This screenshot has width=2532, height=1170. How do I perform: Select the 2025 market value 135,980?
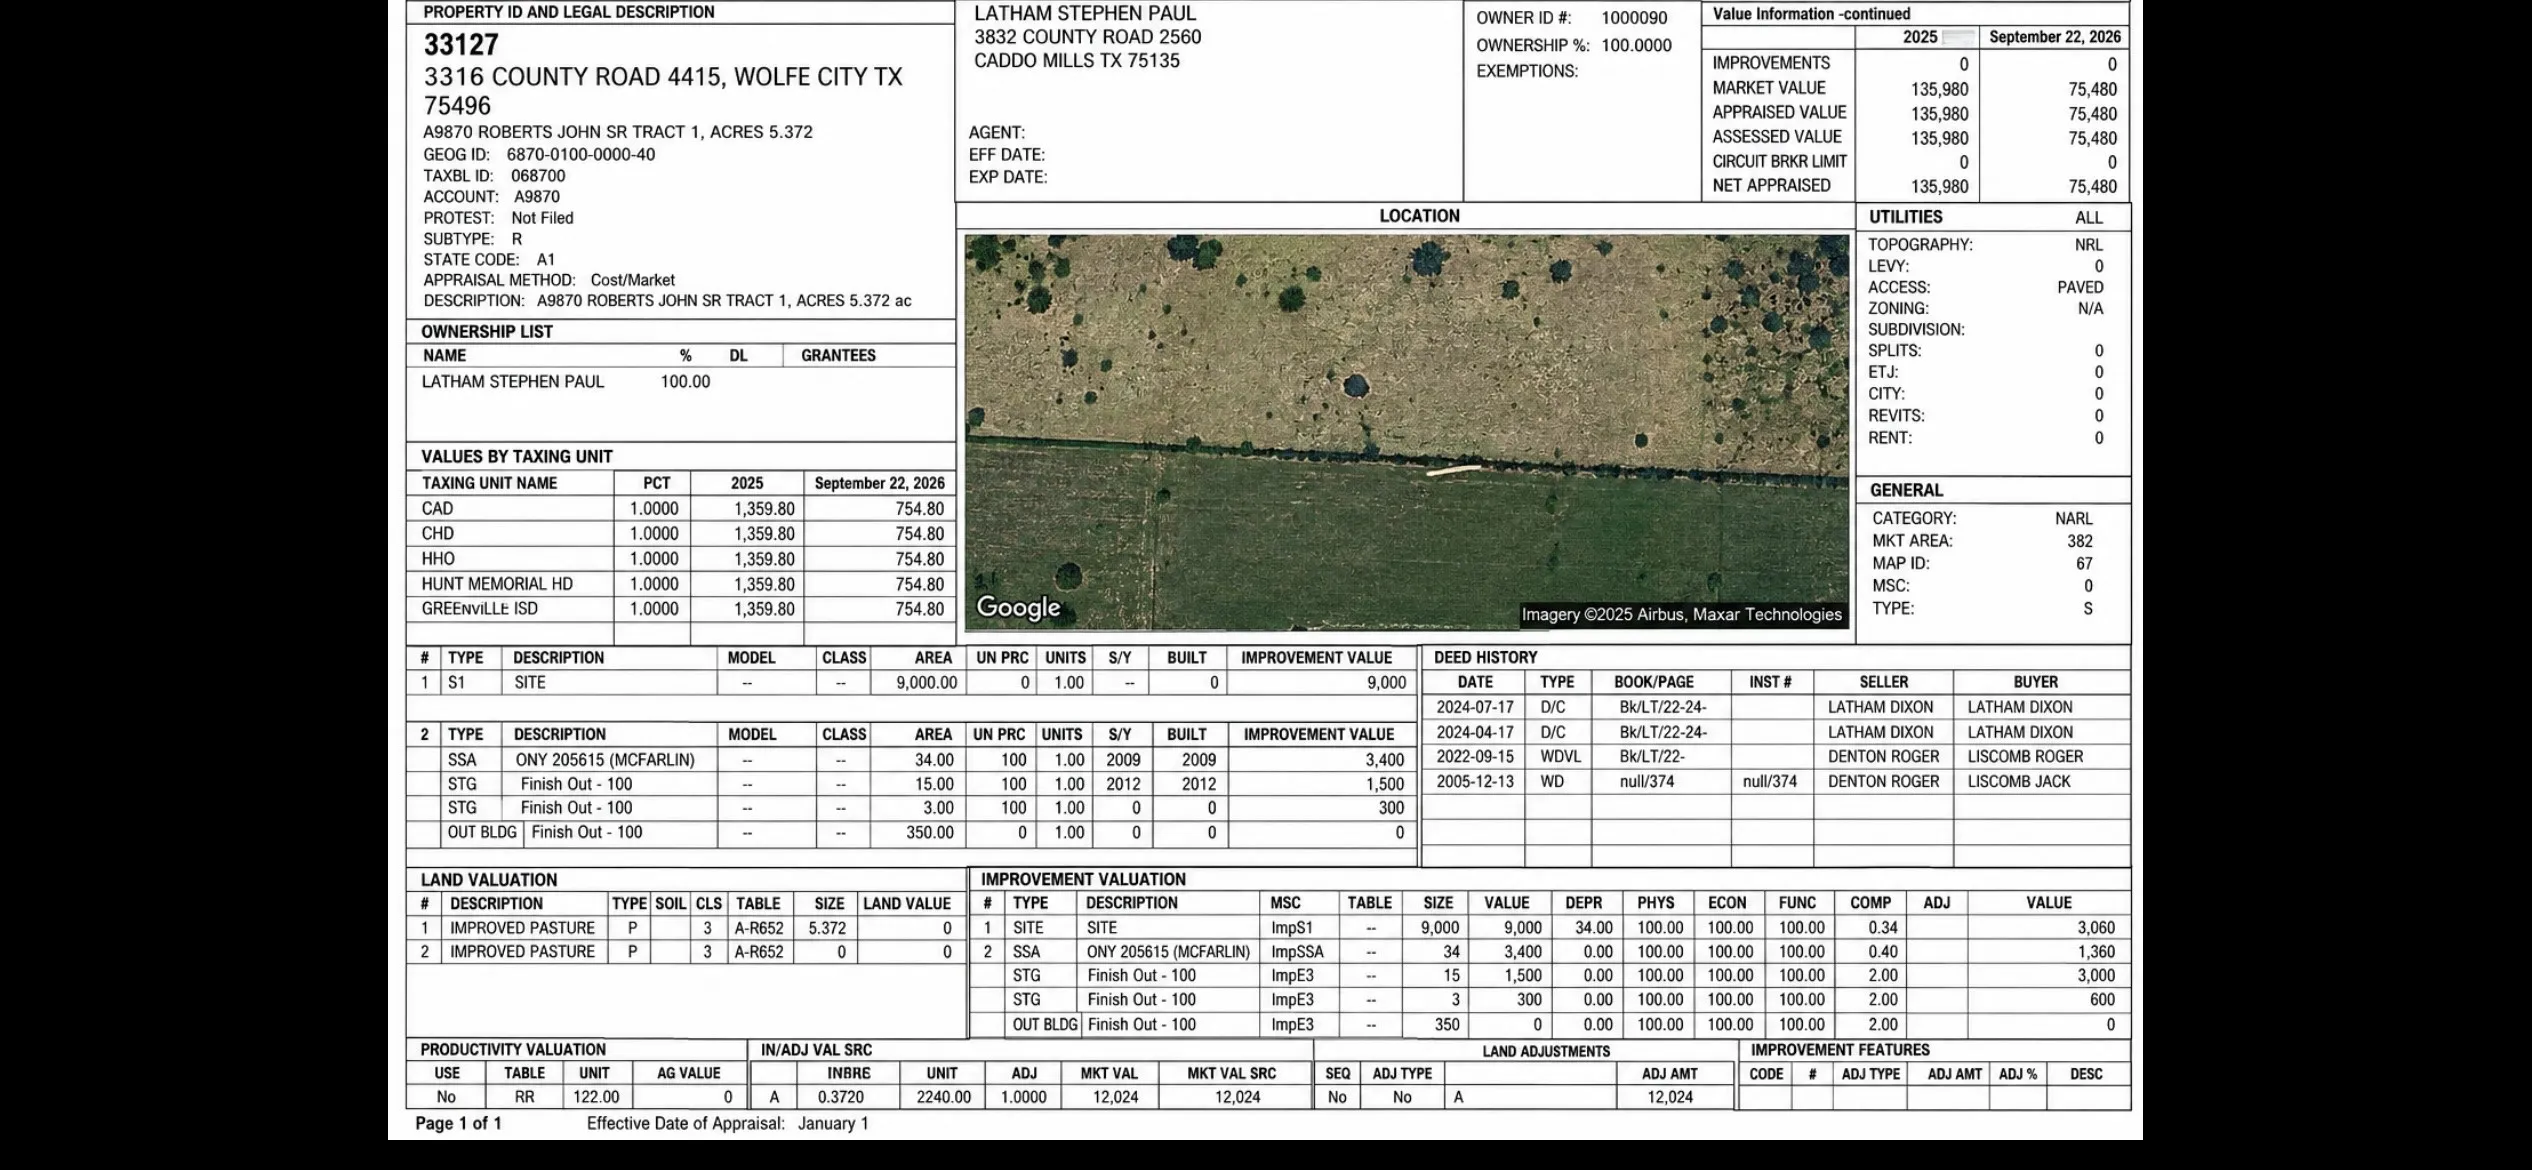point(1939,89)
